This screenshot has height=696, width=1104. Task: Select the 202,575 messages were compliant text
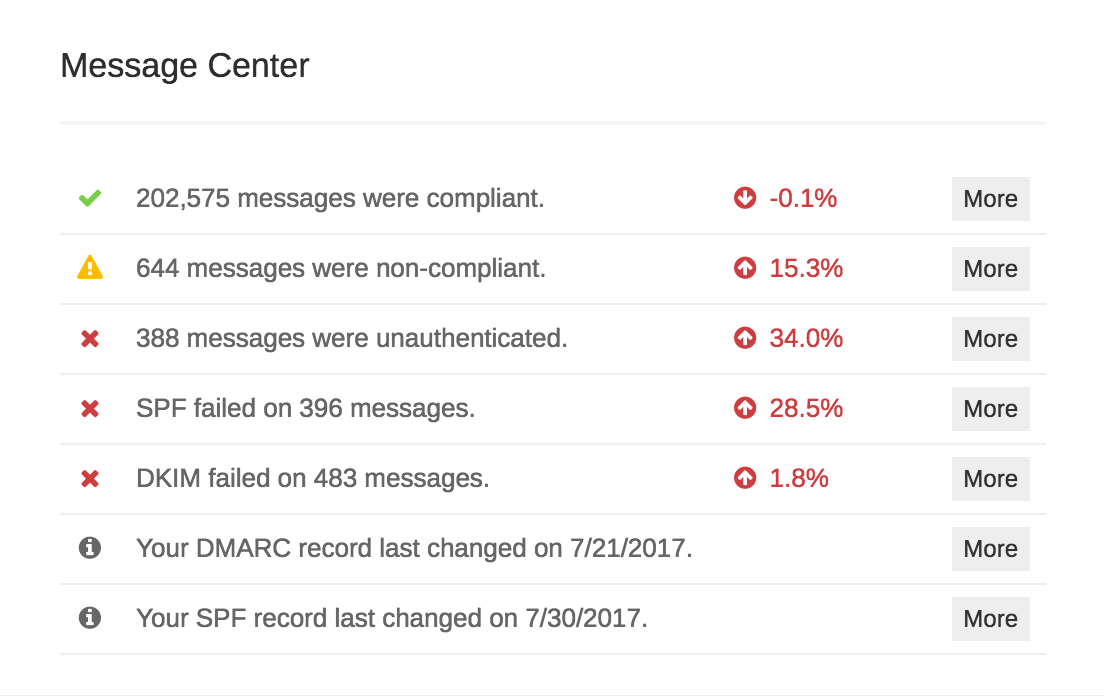tap(340, 198)
